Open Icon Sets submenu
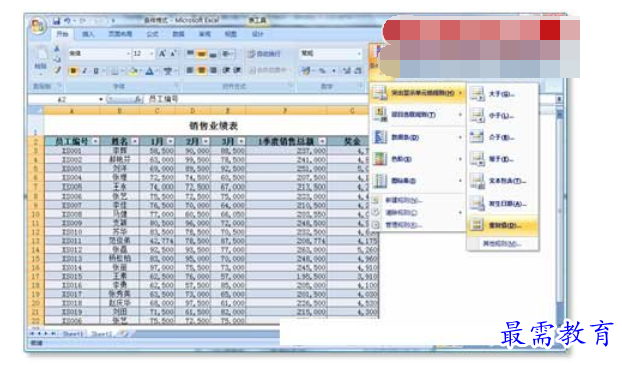The image size is (622, 365). click(x=417, y=181)
